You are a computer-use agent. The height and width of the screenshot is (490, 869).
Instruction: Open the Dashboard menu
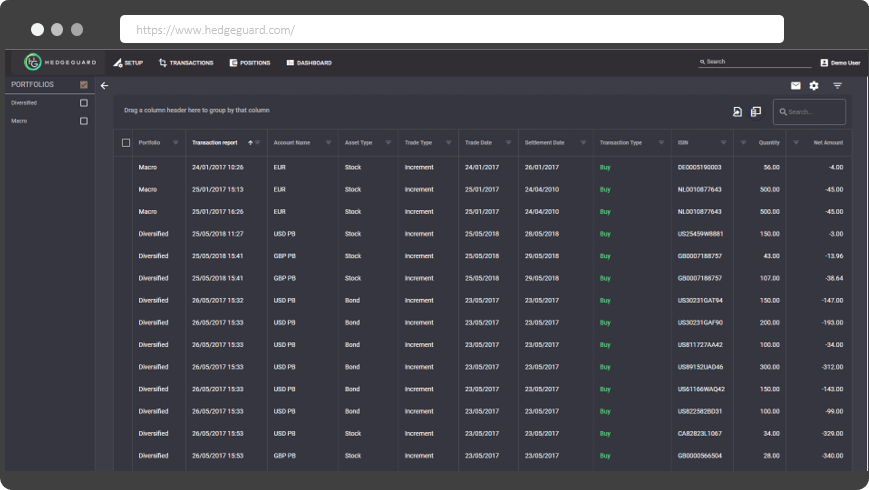pos(309,63)
